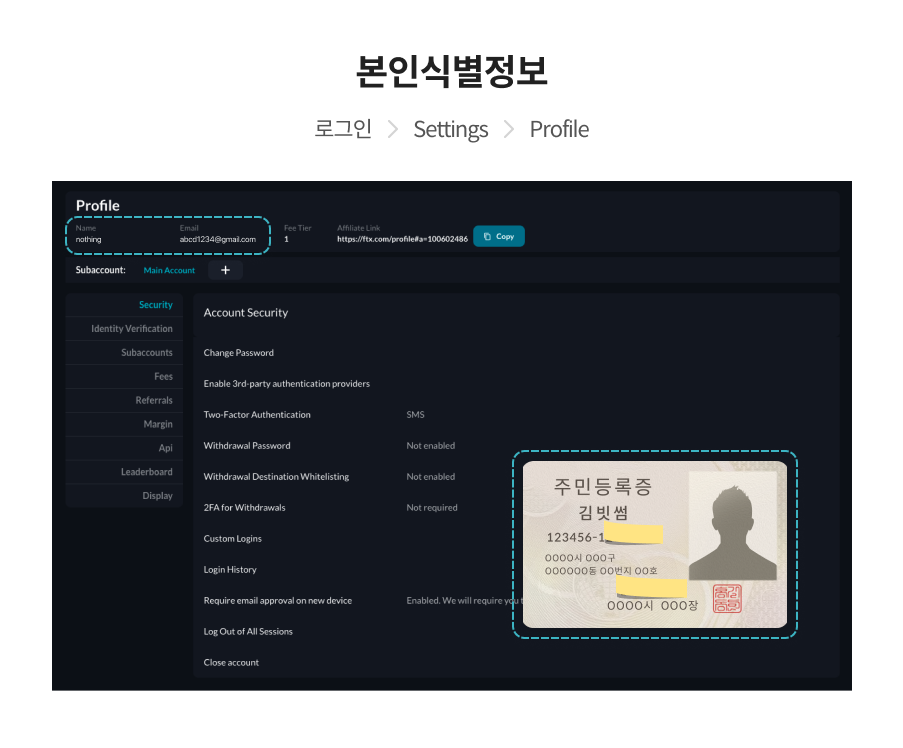The image size is (903, 748).
Task: Open the Display settings tab
Action: (x=124, y=496)
